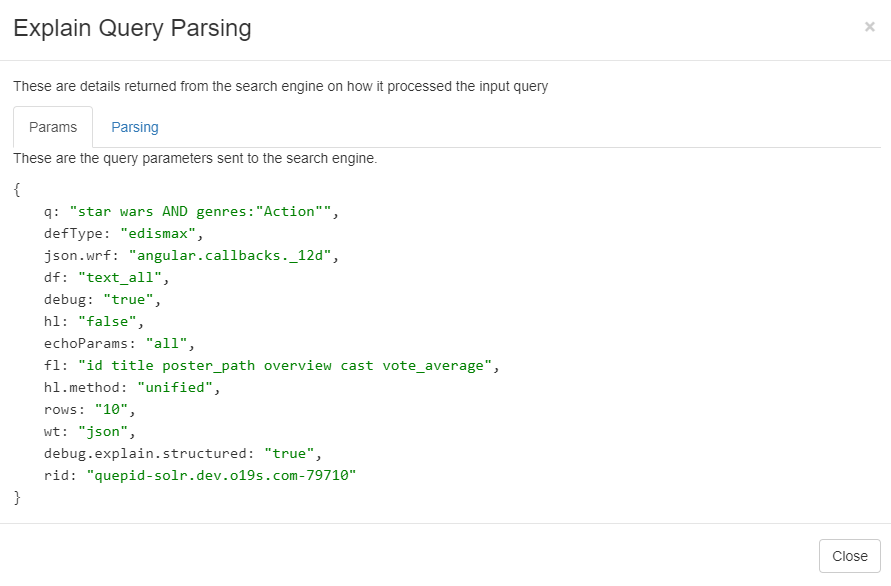Screen dimensions: 891x586
Task: Click the hl "false" value
Action: tap(107, 322)
